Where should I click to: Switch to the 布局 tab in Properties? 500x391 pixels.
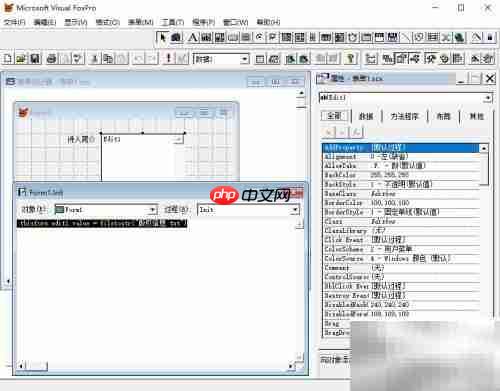coord(443,116)
